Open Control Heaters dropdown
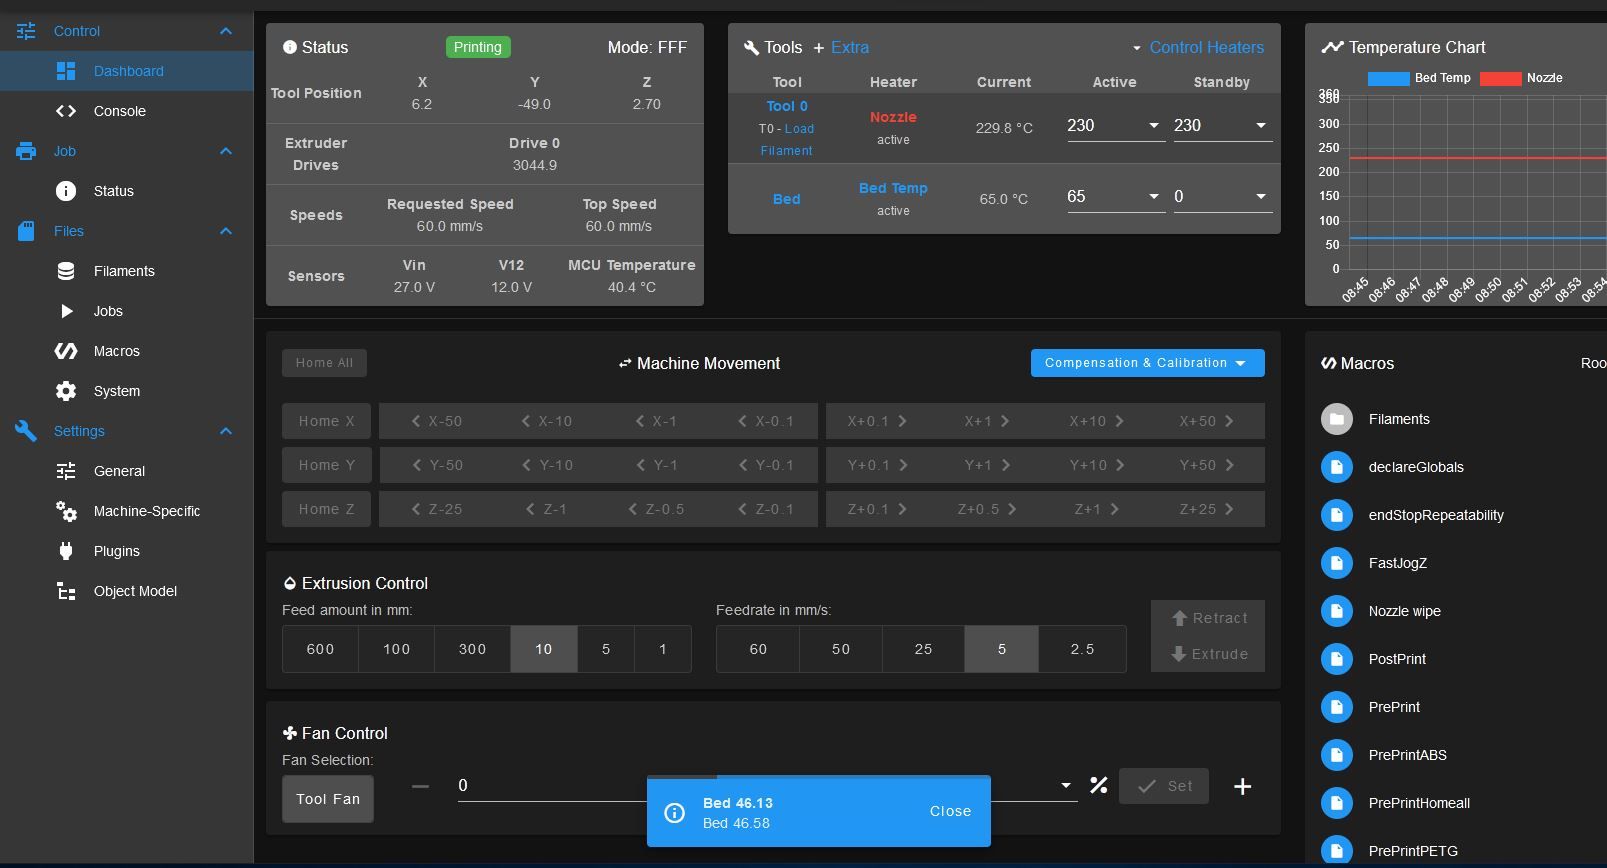Screen dimensions: 1607x868 tap(1197, 47)
